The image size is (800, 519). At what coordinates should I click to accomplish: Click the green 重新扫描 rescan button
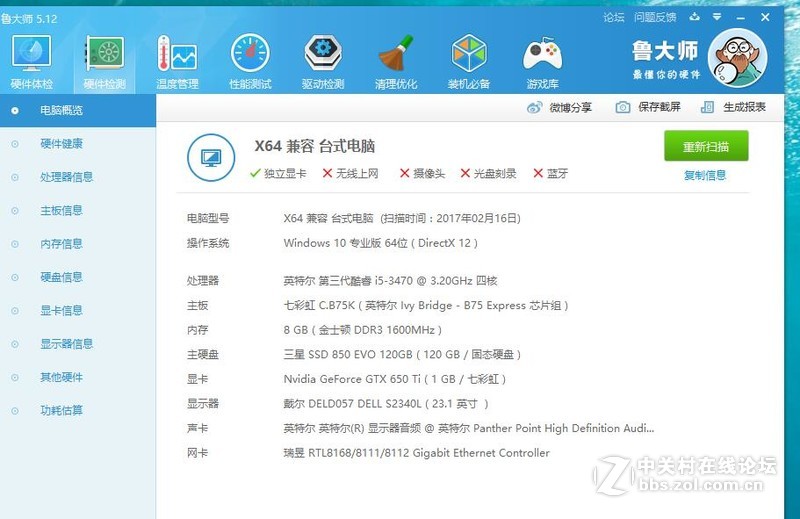pyautogui.click(x=706, y=146)
